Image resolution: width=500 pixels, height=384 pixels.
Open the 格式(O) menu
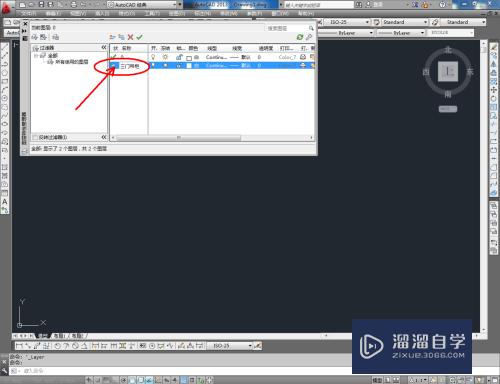click(x=127, y=14)
